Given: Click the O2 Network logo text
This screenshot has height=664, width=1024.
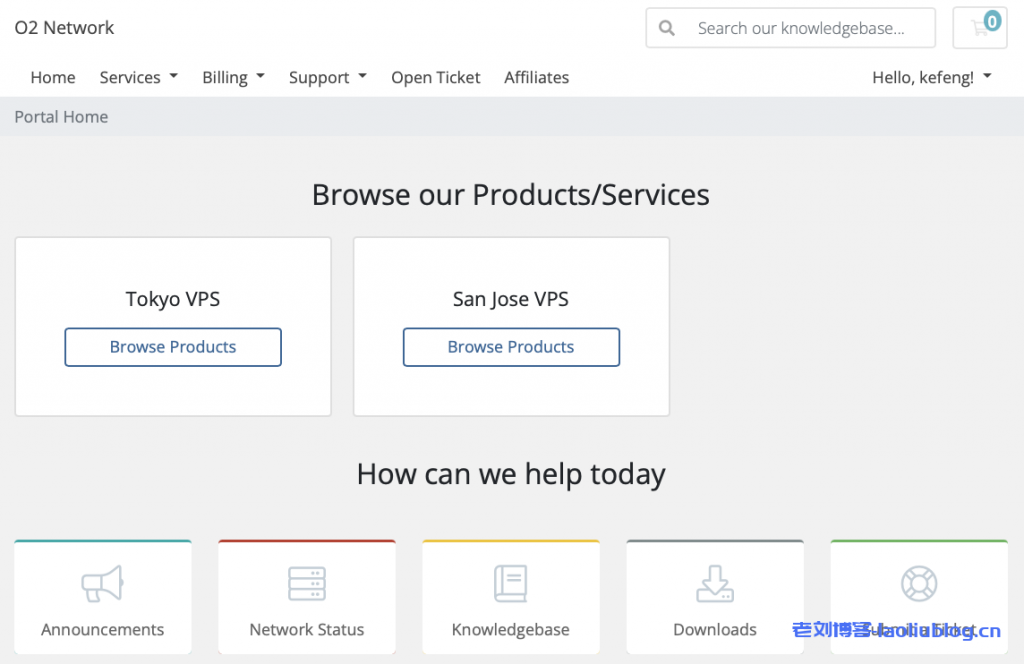Looking at the screenshot, I should [x=64, y=28].
